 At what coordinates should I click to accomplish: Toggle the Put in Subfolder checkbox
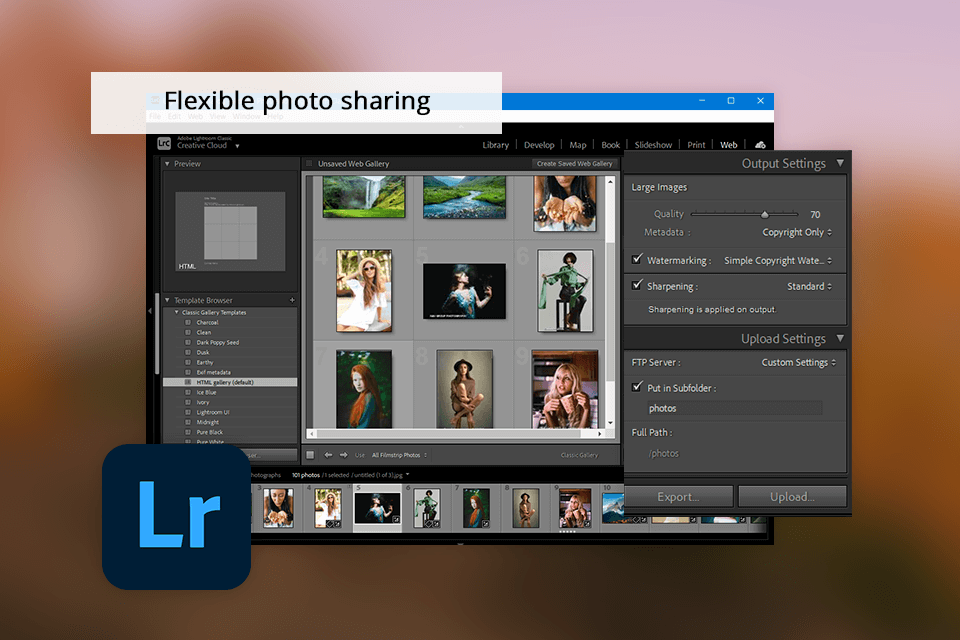click(637, 386)
